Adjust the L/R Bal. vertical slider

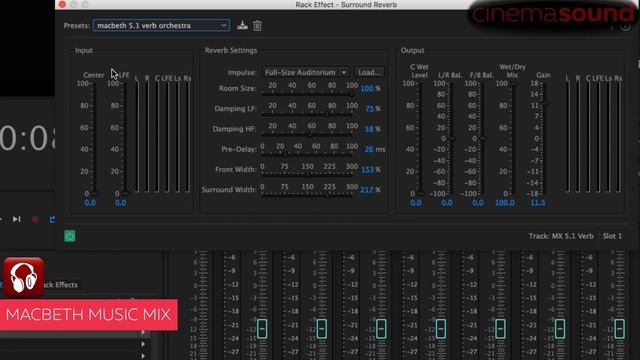point(451,138)
